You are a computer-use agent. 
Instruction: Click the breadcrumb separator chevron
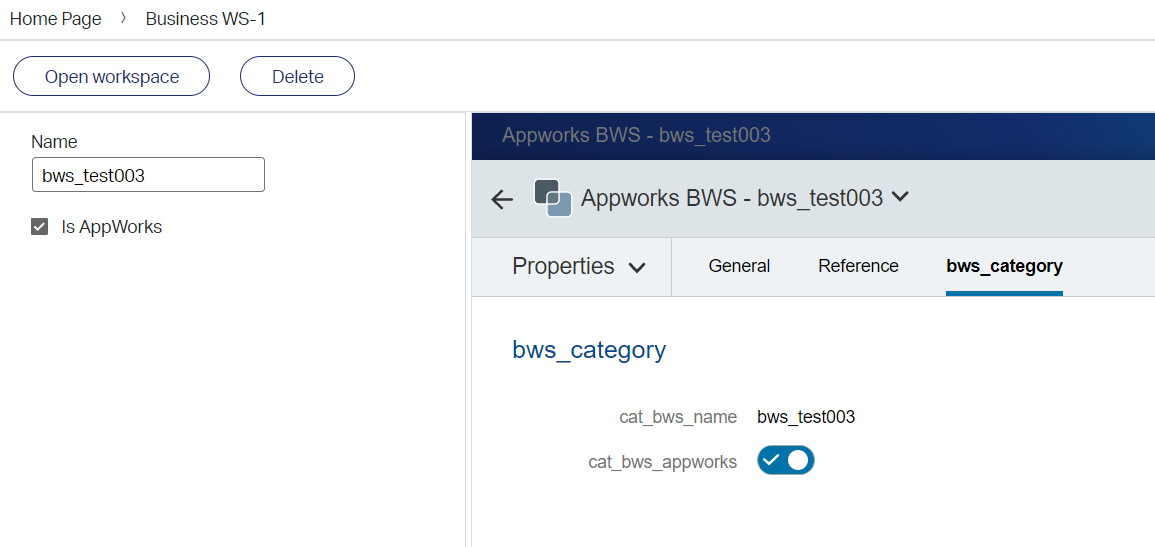(x=123, y=19)
